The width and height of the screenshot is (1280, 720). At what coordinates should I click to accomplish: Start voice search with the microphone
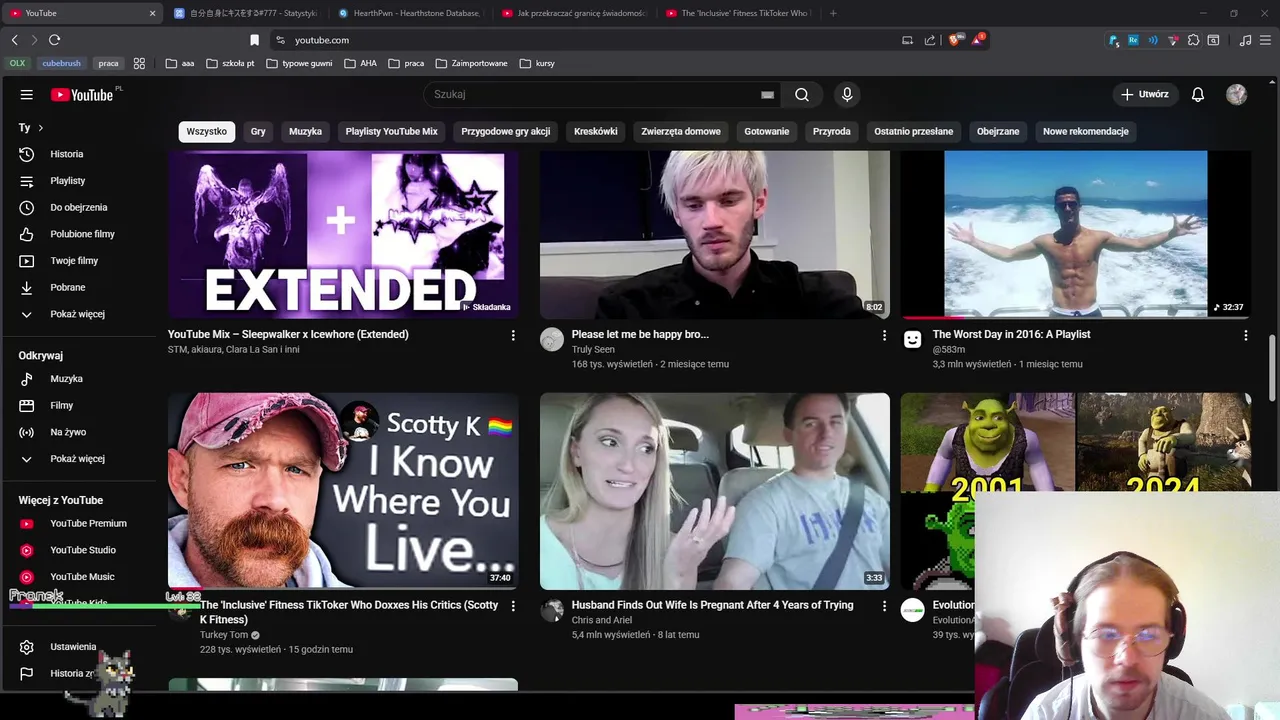[x=847, y=94]
